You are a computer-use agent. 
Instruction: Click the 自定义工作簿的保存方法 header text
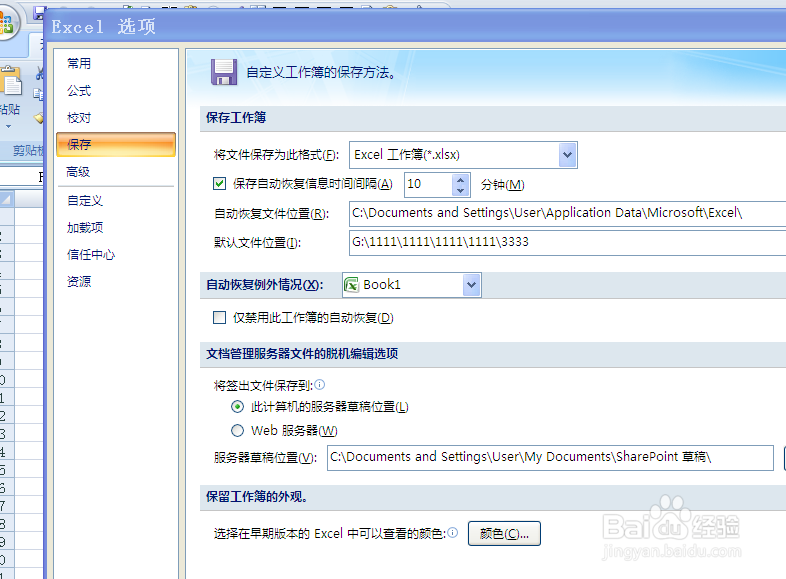[x=321, y=73]
